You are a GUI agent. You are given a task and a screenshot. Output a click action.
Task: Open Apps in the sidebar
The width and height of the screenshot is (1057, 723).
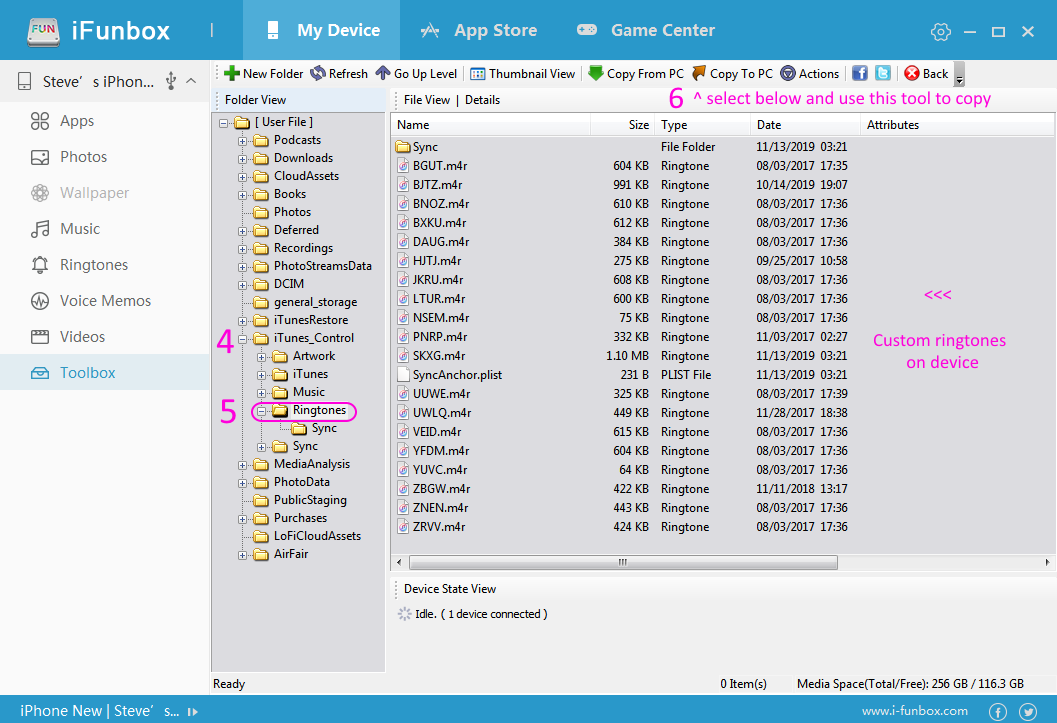point(104,121)
